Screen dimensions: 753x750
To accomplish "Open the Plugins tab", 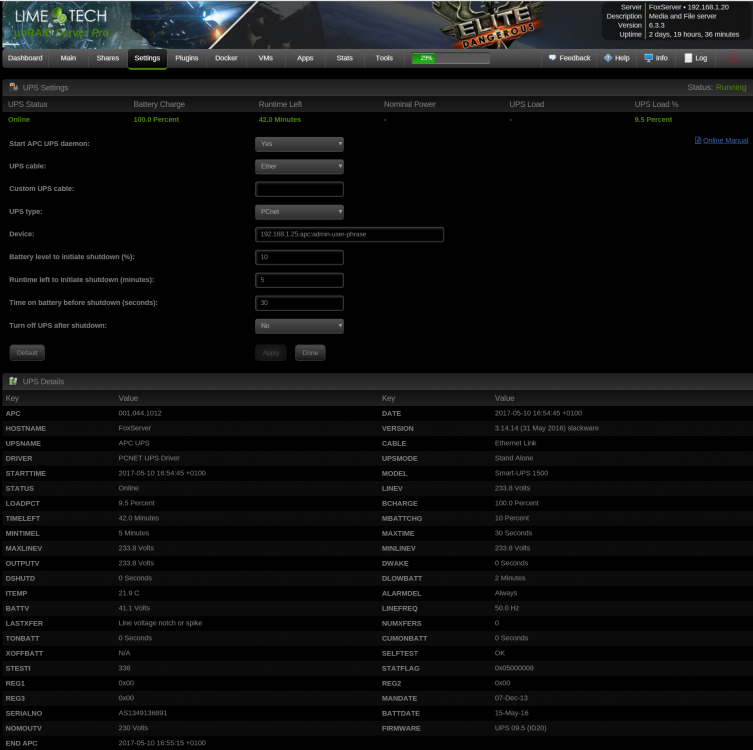I will coord(186,58).
